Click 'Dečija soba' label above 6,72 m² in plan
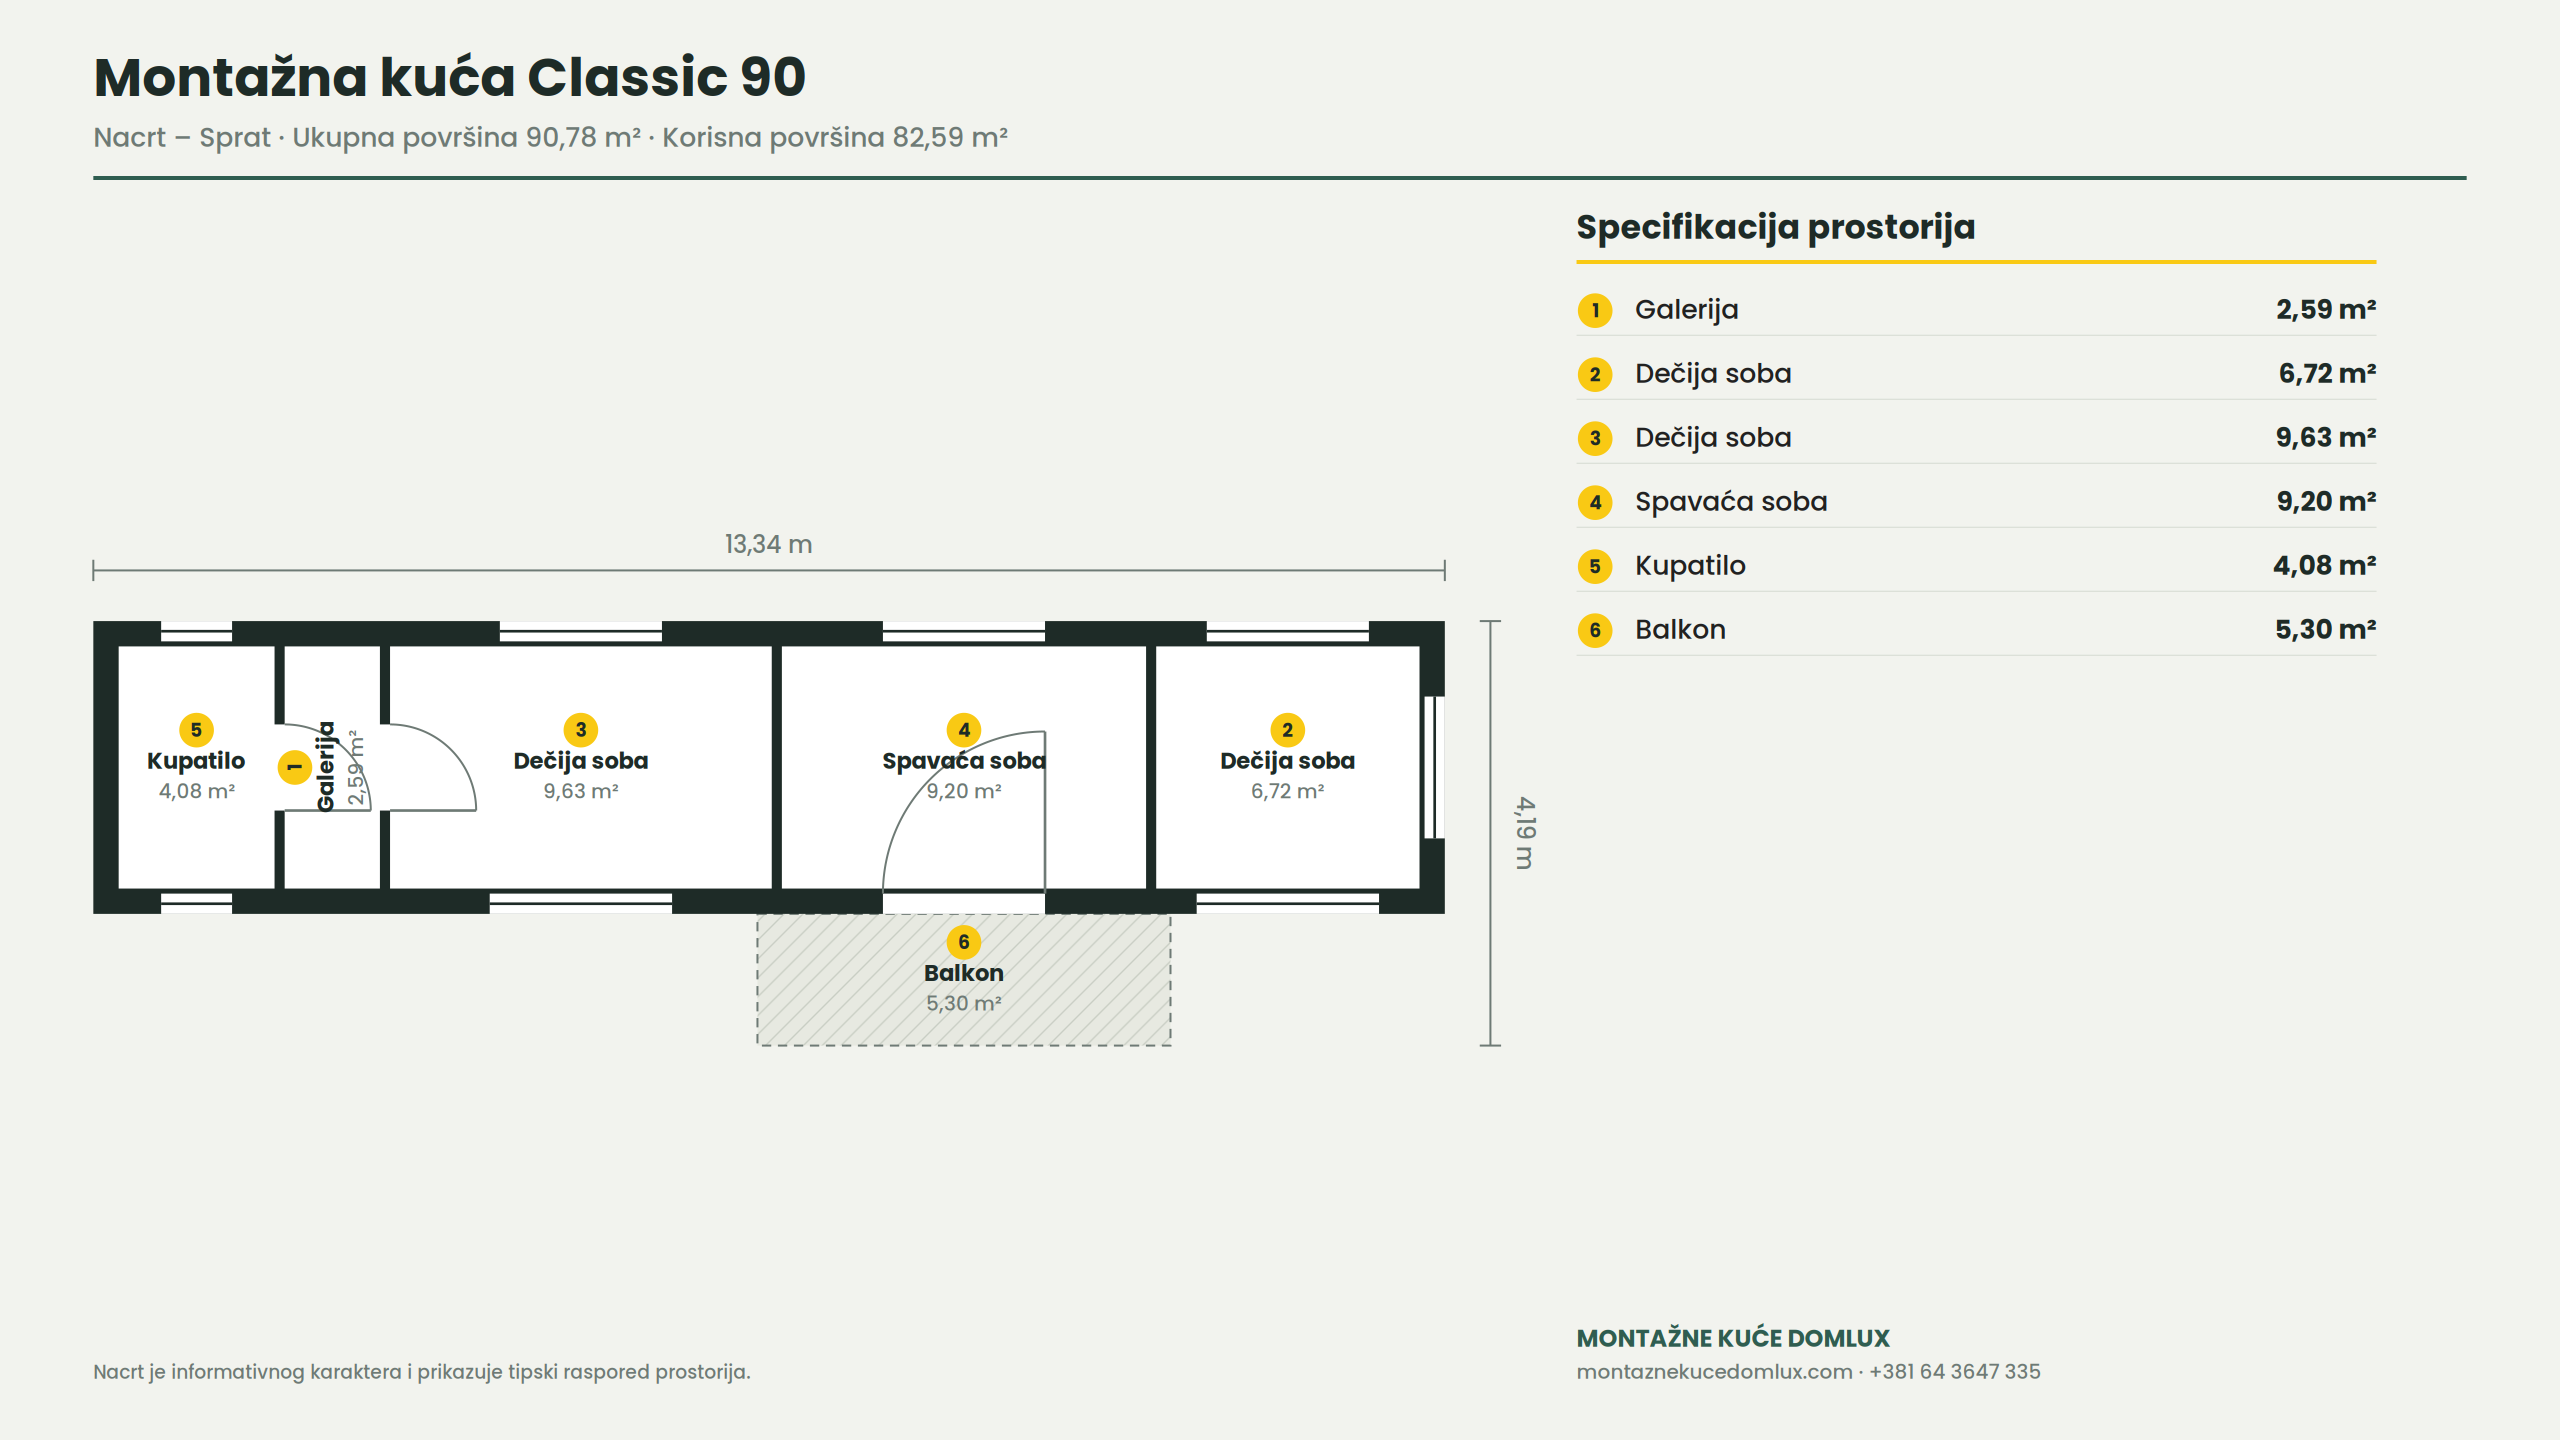This screenshot has width=2560, height=1440. (1287, 761)
